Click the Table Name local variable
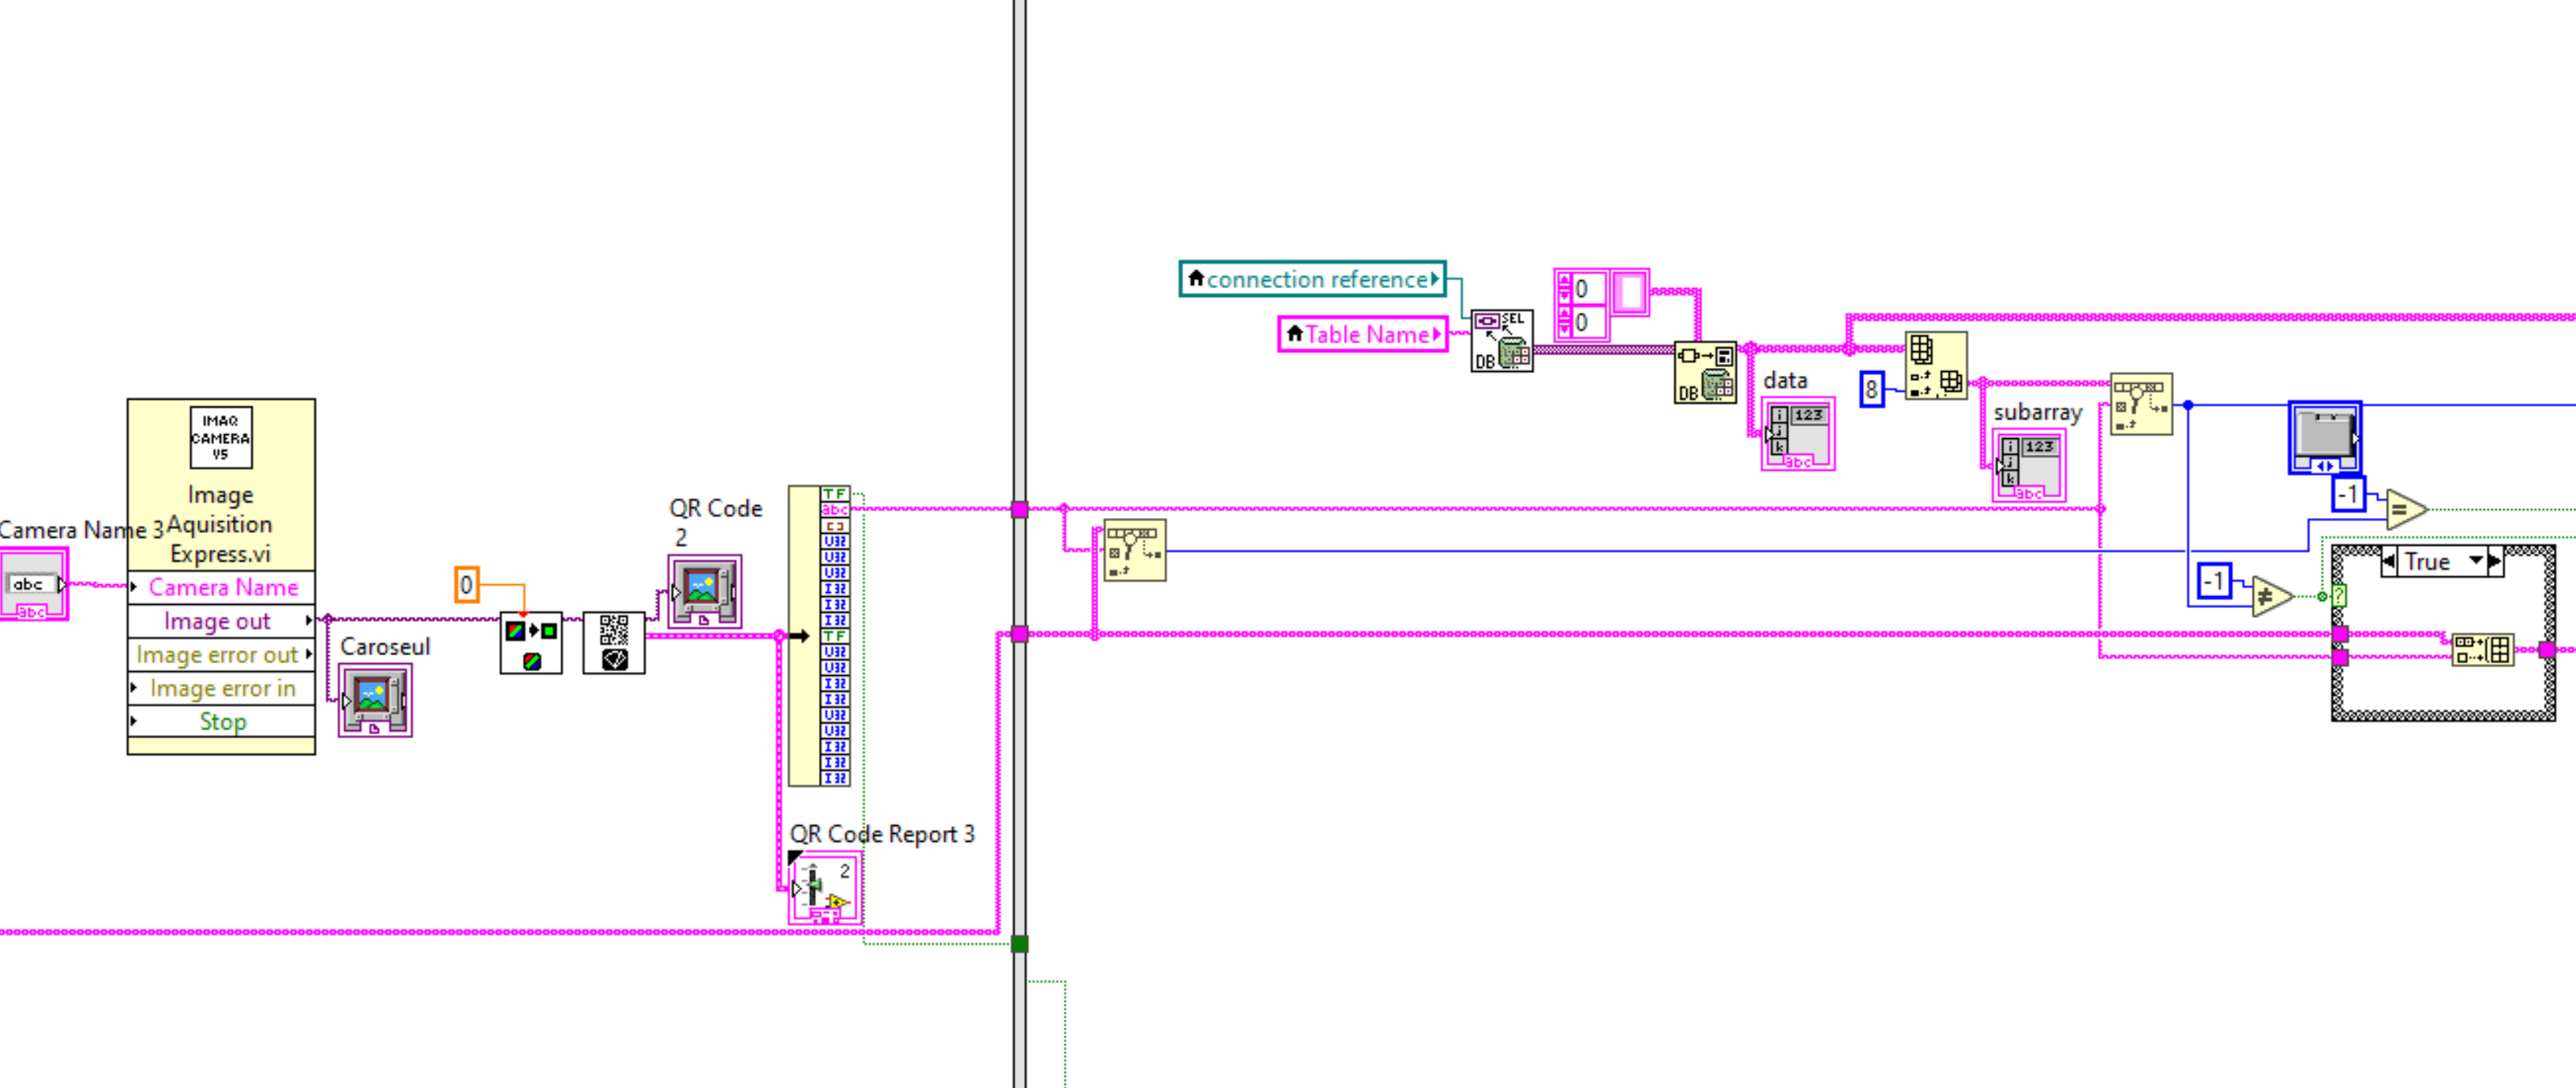 [1362, 334]
